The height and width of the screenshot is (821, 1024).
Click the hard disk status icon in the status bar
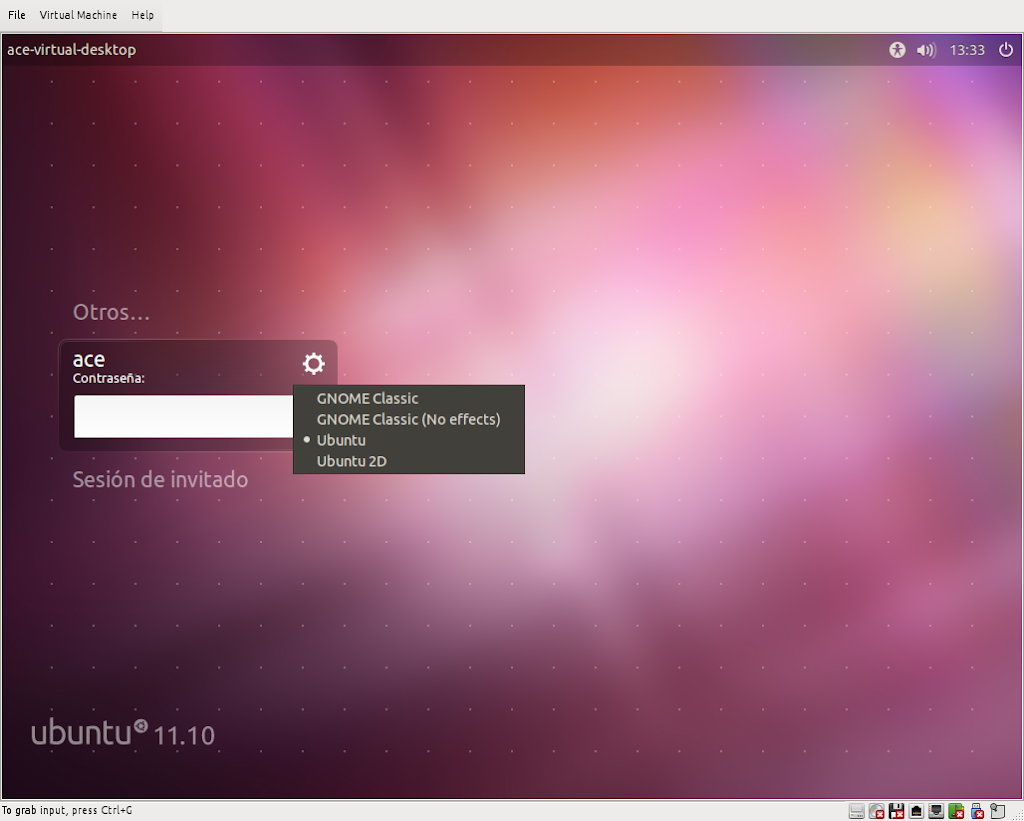(856, 811)
